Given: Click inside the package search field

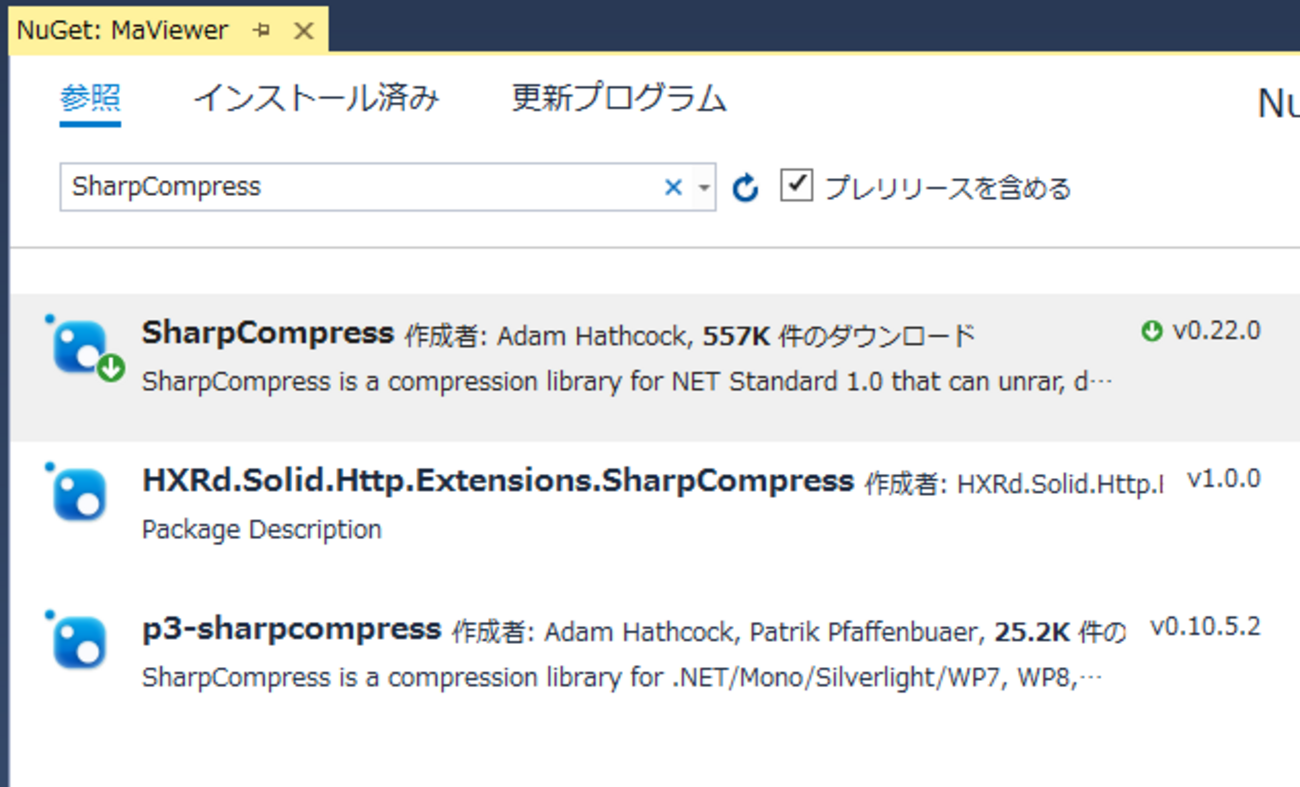Looking at the screenshot, I should (360, 187).
